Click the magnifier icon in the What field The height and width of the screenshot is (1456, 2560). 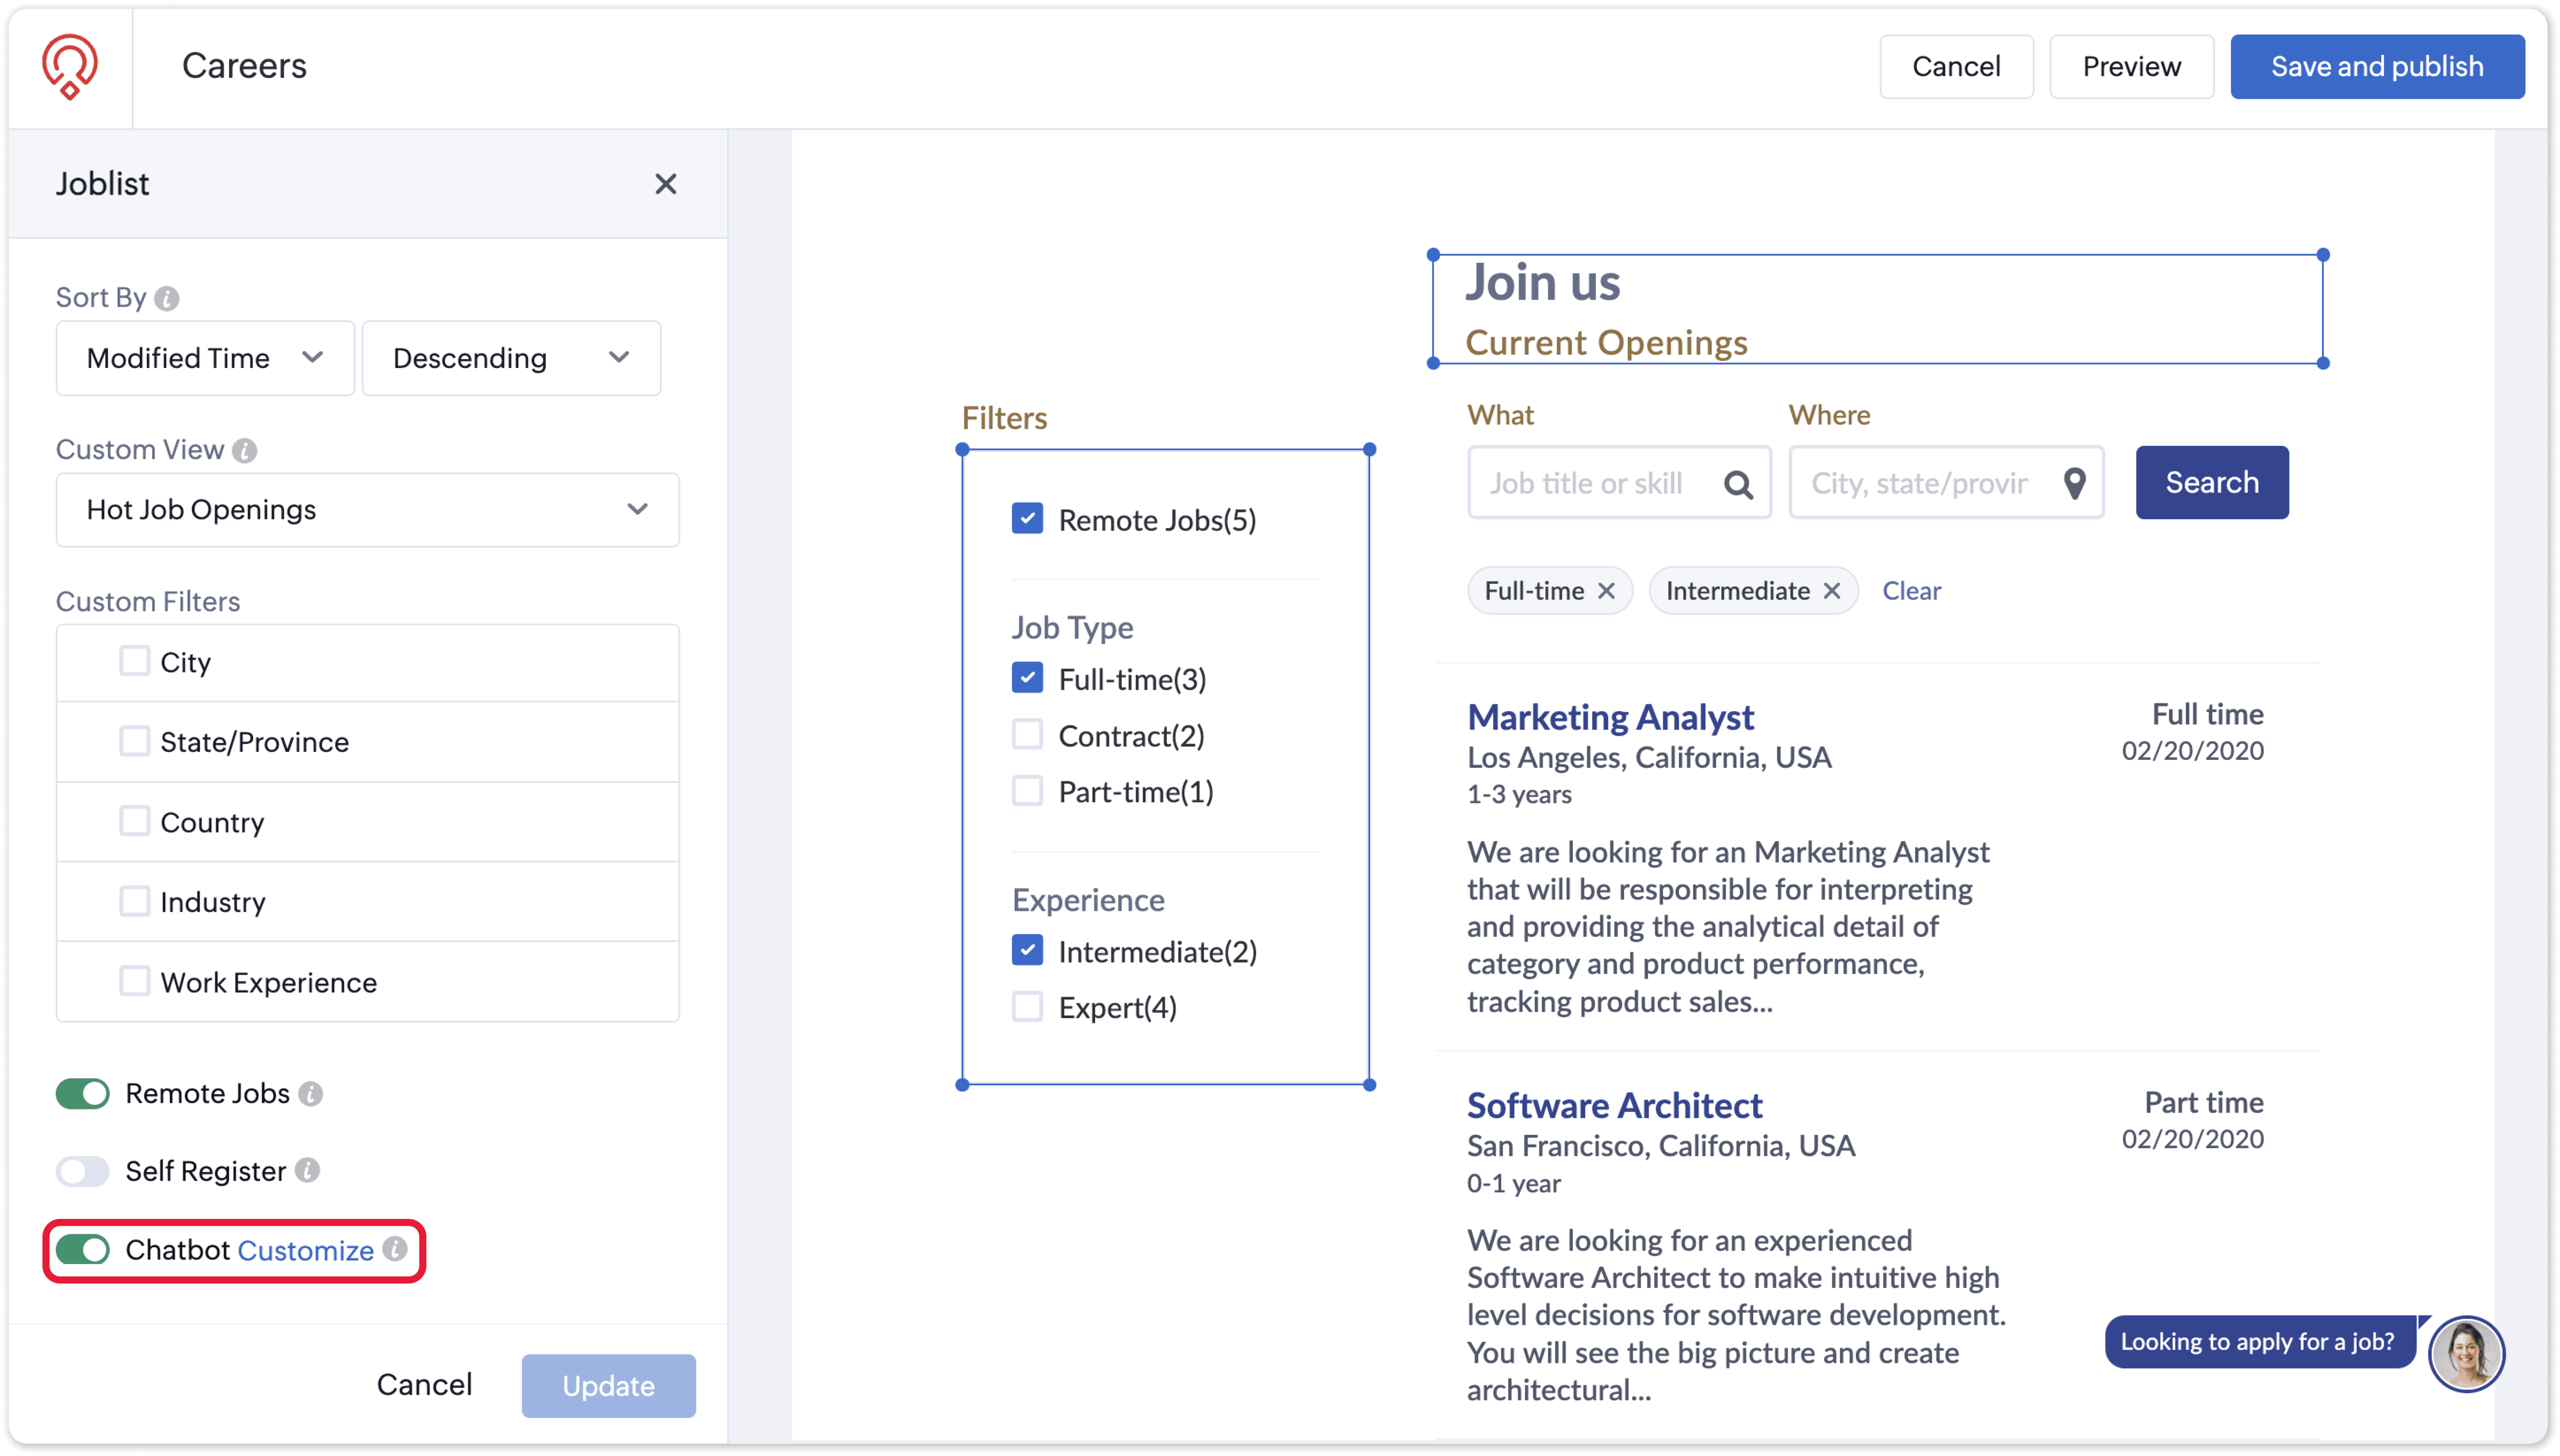pyautogui.click(x=1738, y=484)
